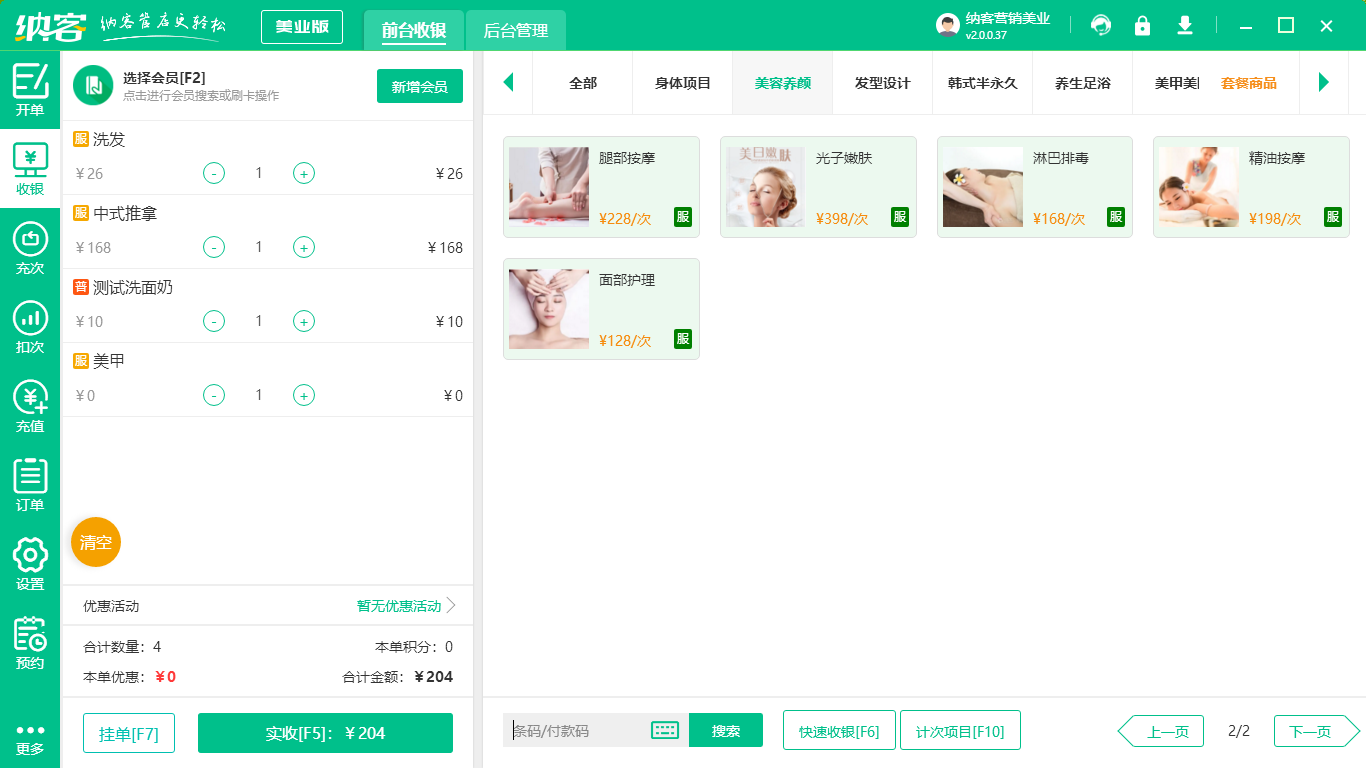The height and width of the screenshot is (768, 1366).
Task: Click the lock screen icon in the titlebar
Action: (x=1142, y=25)
